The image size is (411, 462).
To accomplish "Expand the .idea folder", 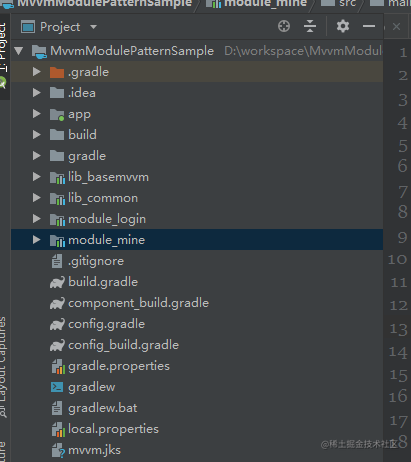I will 37,93.
